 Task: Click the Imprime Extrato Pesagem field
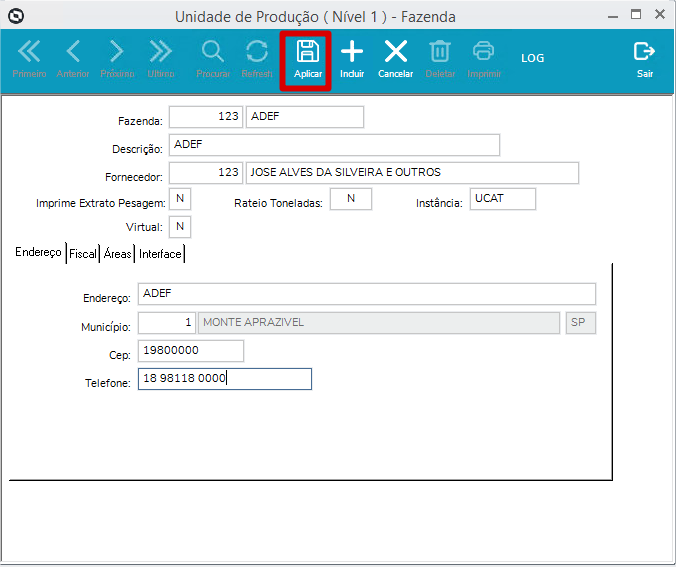point(180,199)
